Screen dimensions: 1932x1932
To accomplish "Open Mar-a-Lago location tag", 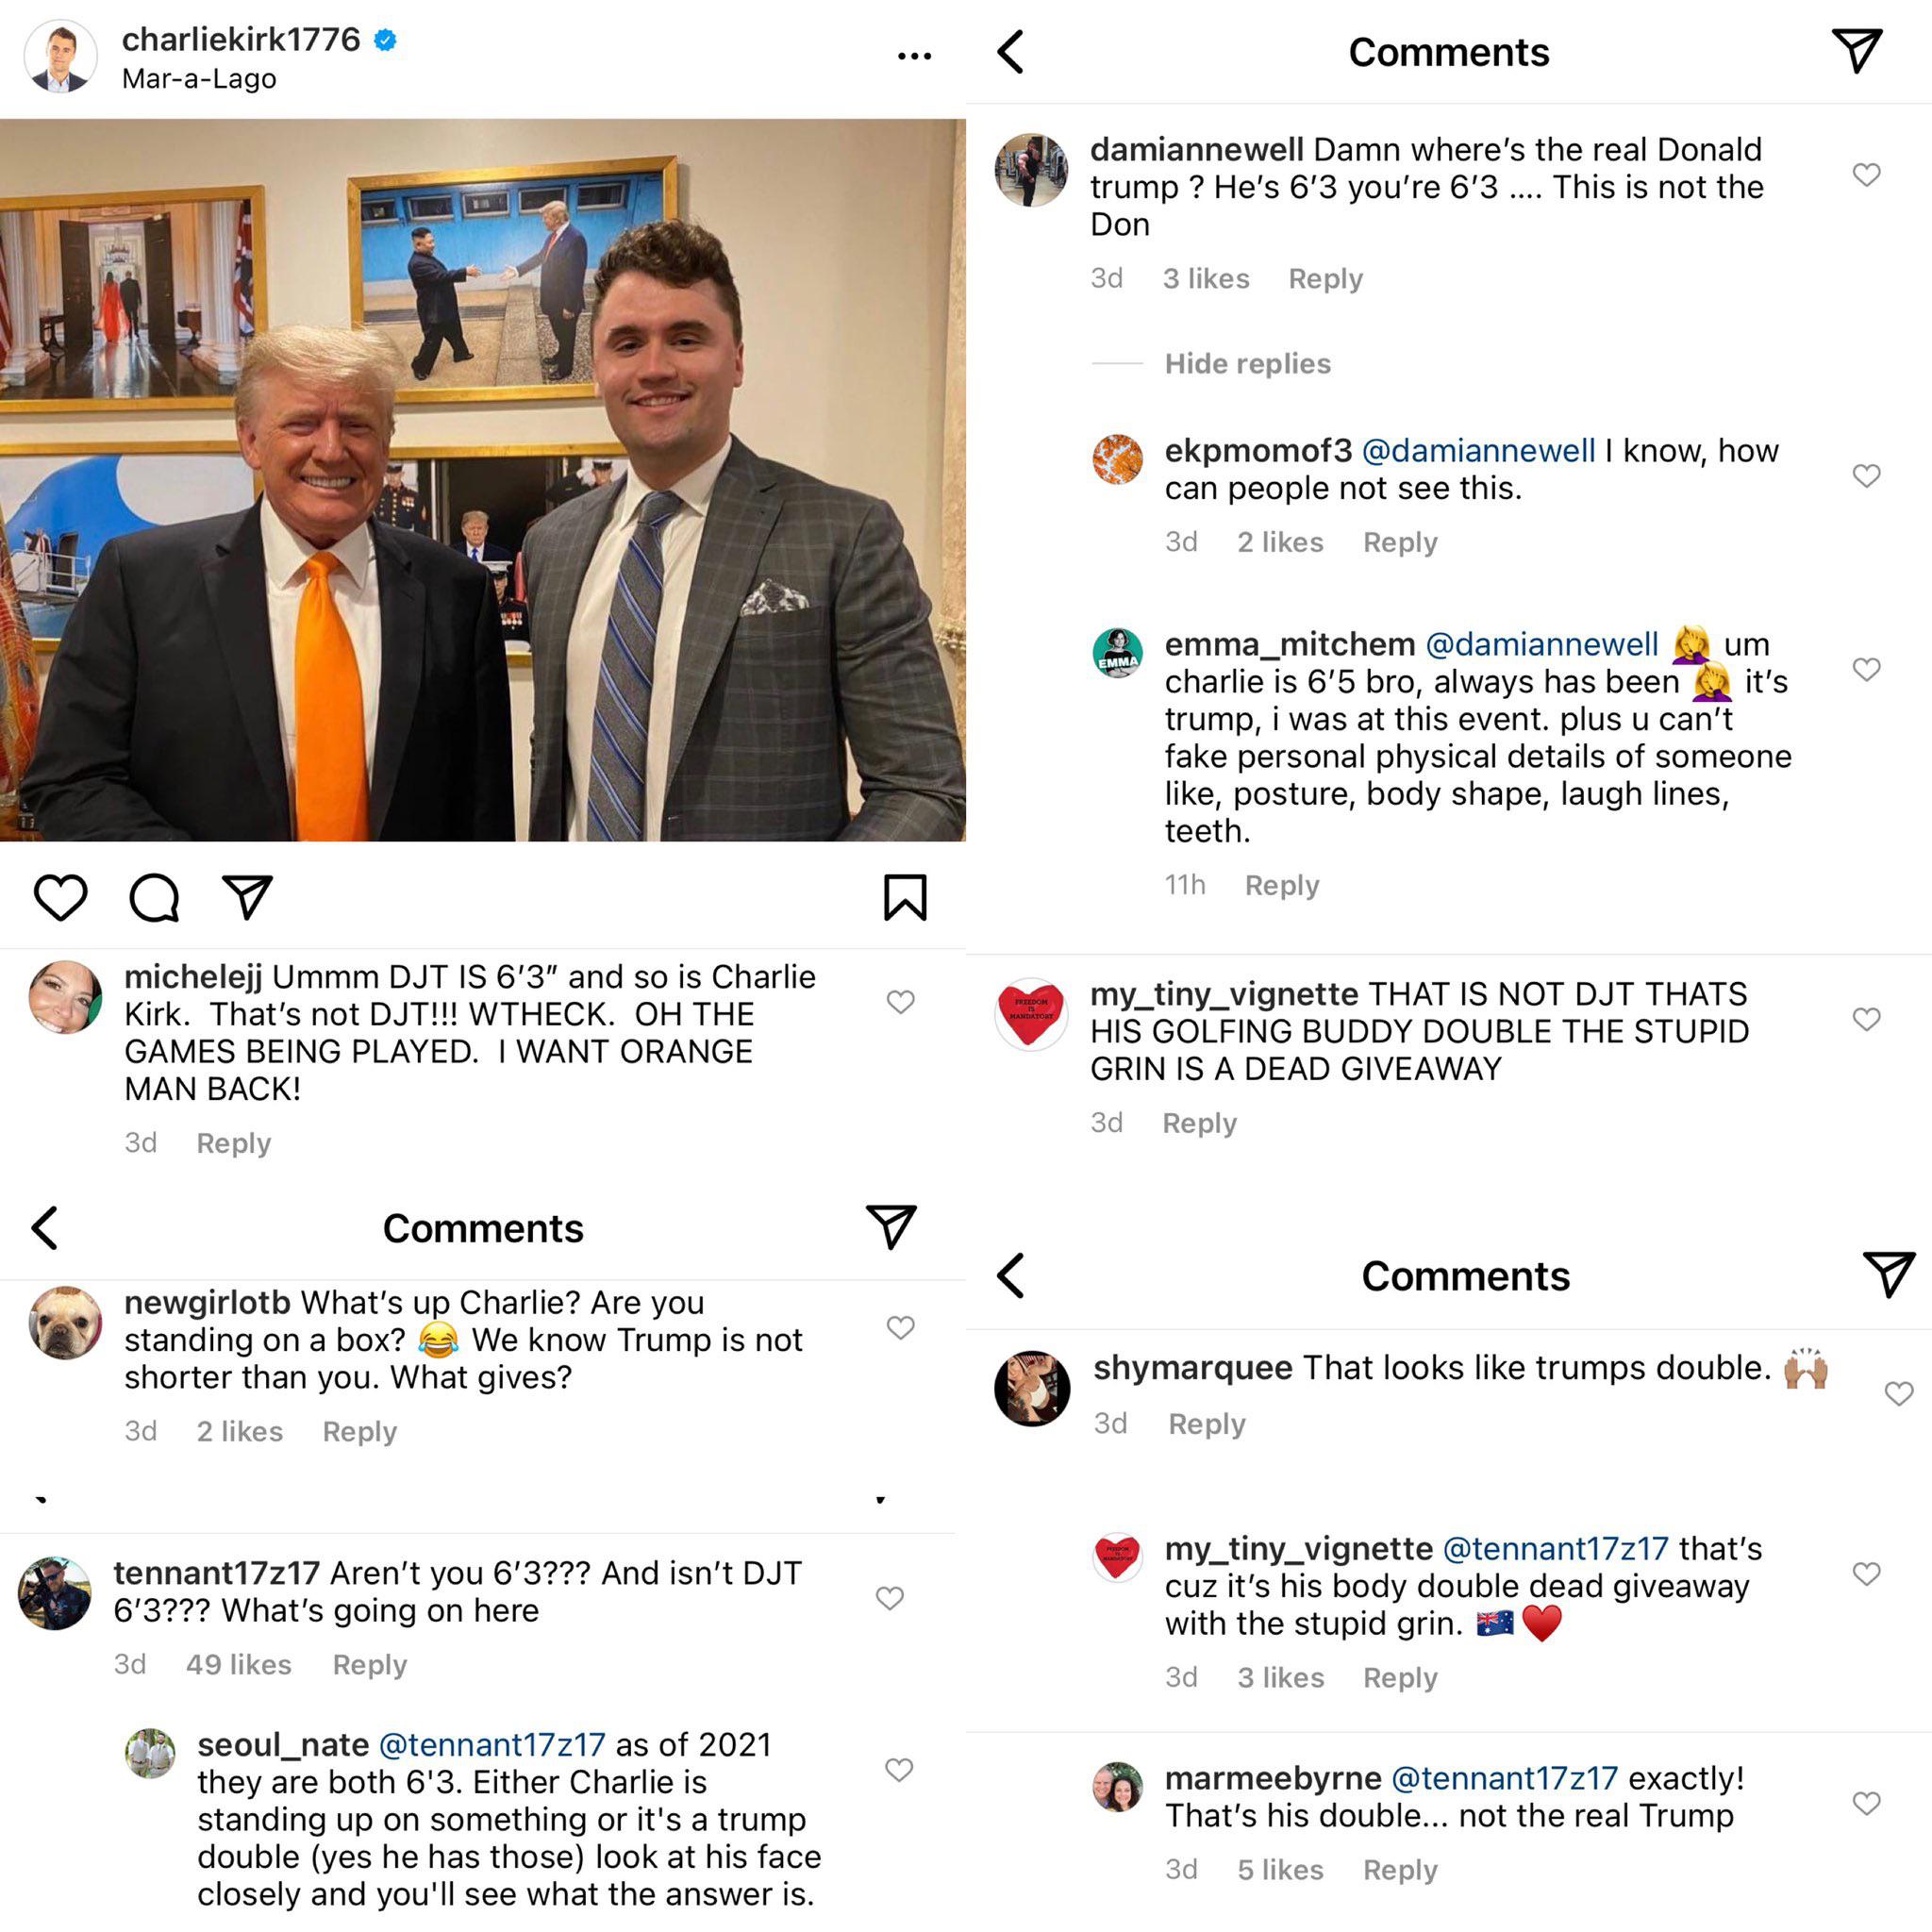I will [199, 79].
